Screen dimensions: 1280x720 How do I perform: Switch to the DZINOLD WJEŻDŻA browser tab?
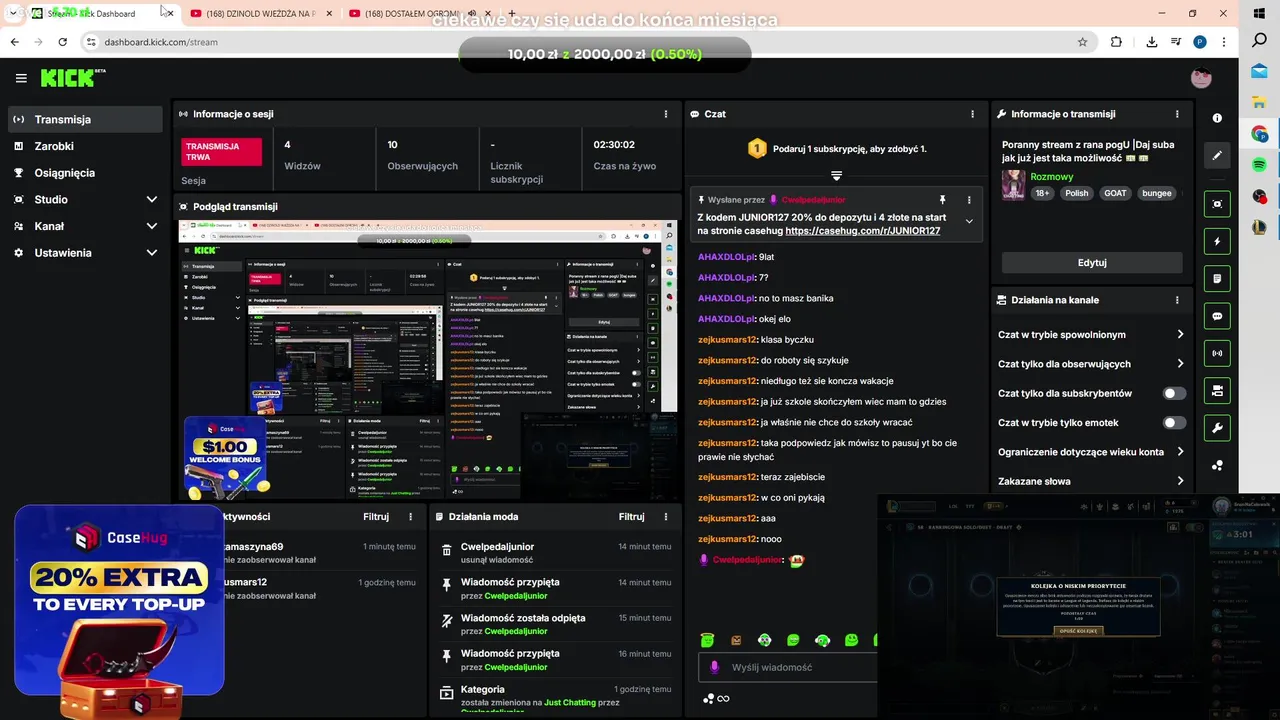[x=262, y=13]
